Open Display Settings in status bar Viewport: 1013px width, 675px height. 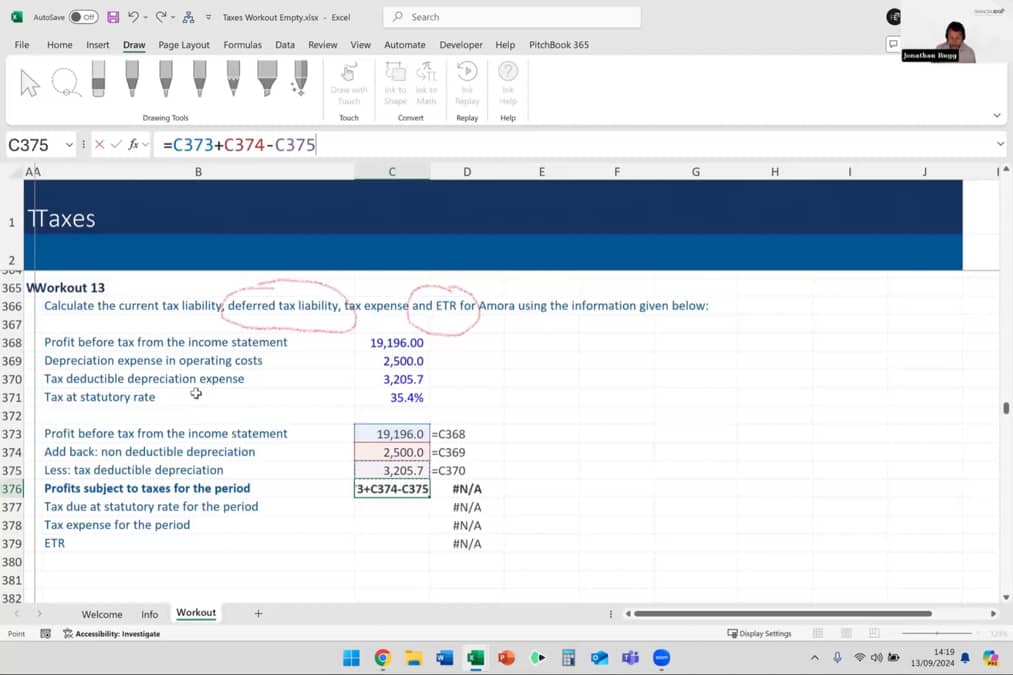point(759,634)
